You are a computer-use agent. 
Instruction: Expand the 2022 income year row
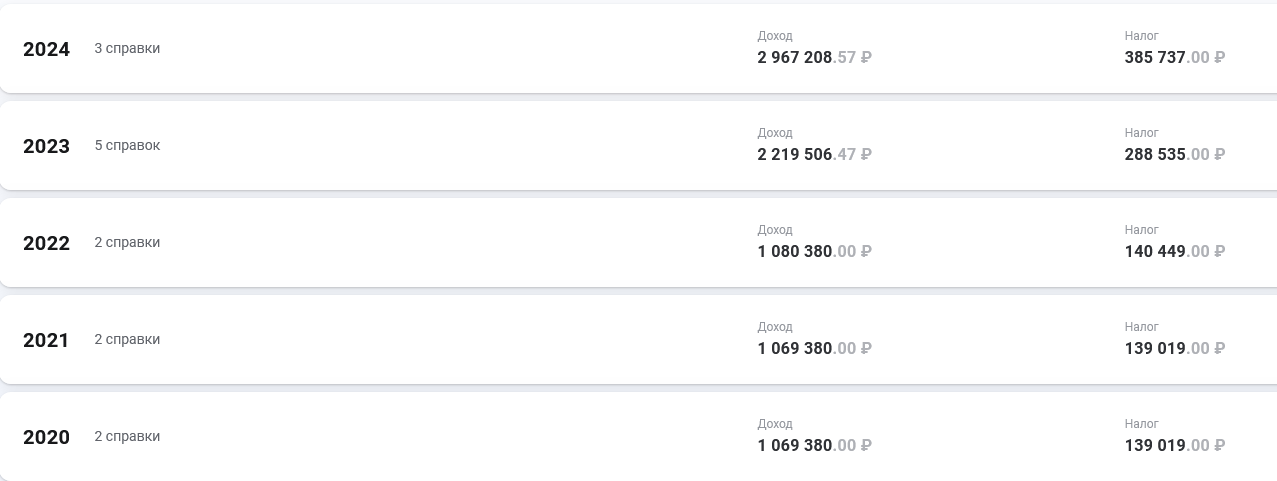click(x=46, y=243)
